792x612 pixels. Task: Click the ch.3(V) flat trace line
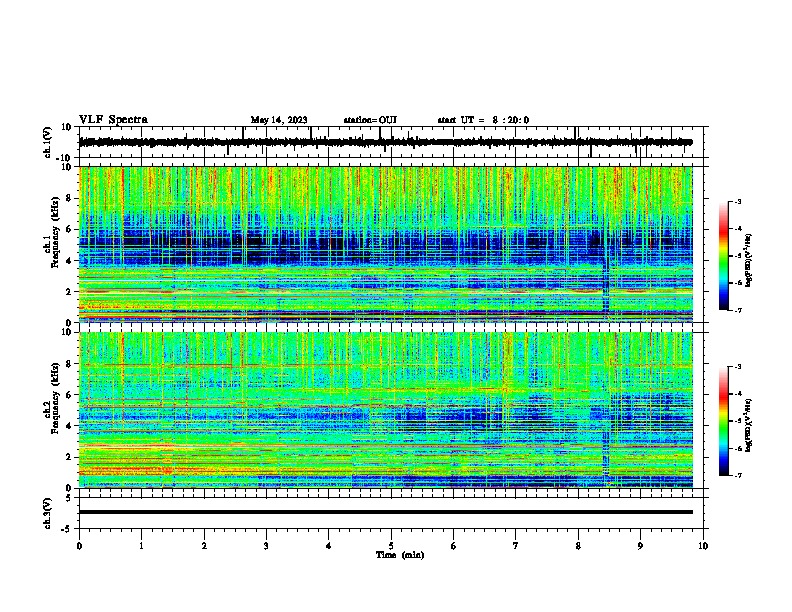coord(386,512)
